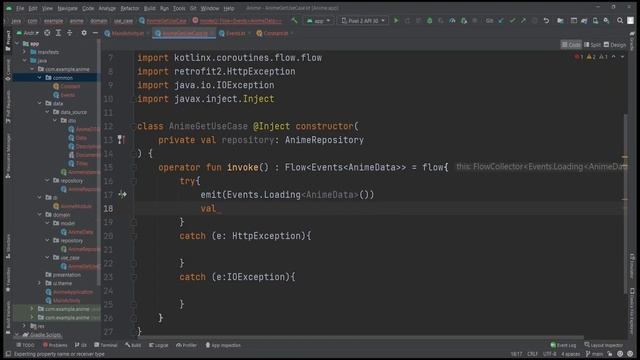Screen dimensions: 640x360
Task: Click the main git branch in status bar
Action: [x=594, y=354]
